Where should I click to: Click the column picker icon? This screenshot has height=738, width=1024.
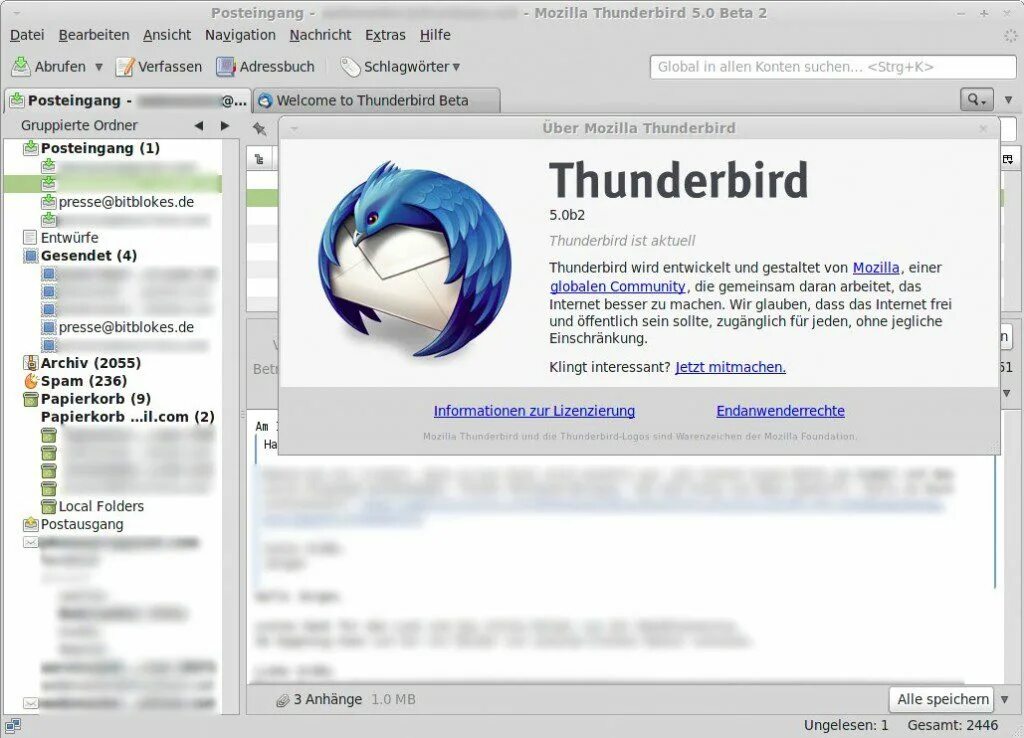(1008, 159)
